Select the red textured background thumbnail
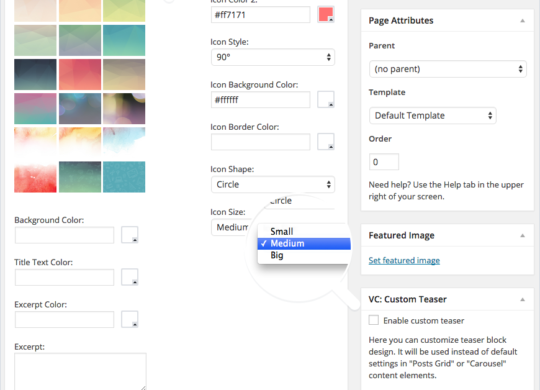Image resolution: width=540 pixels, height=390 pixels. click(35, 177)
